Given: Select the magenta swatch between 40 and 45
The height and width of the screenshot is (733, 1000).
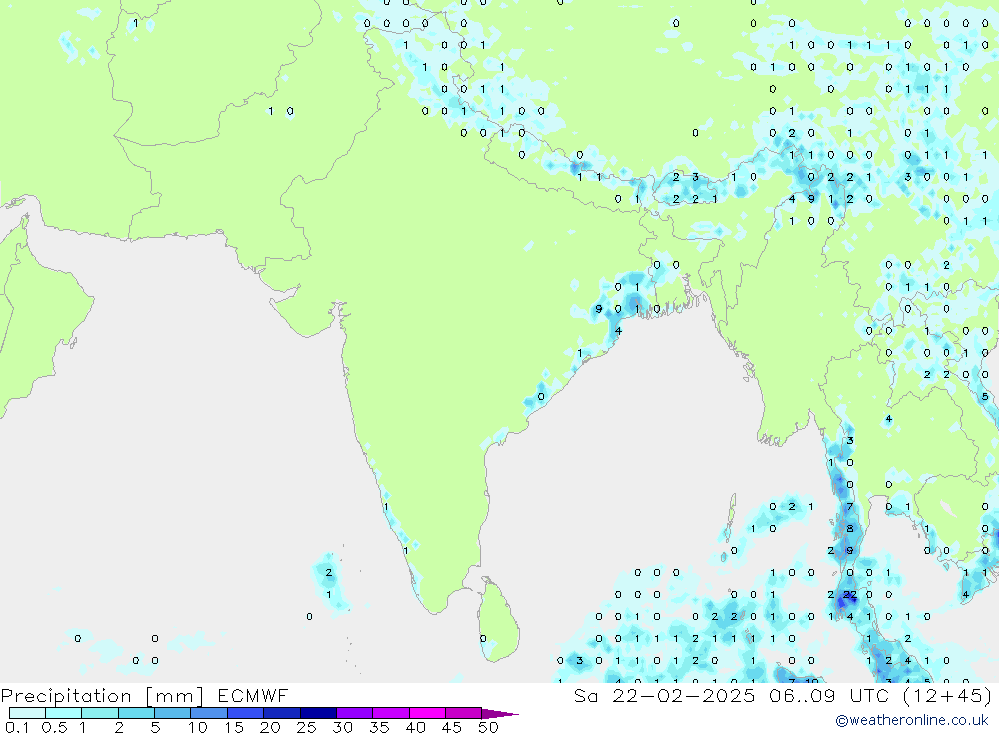Looking at the screenshot, I should 427,713.
